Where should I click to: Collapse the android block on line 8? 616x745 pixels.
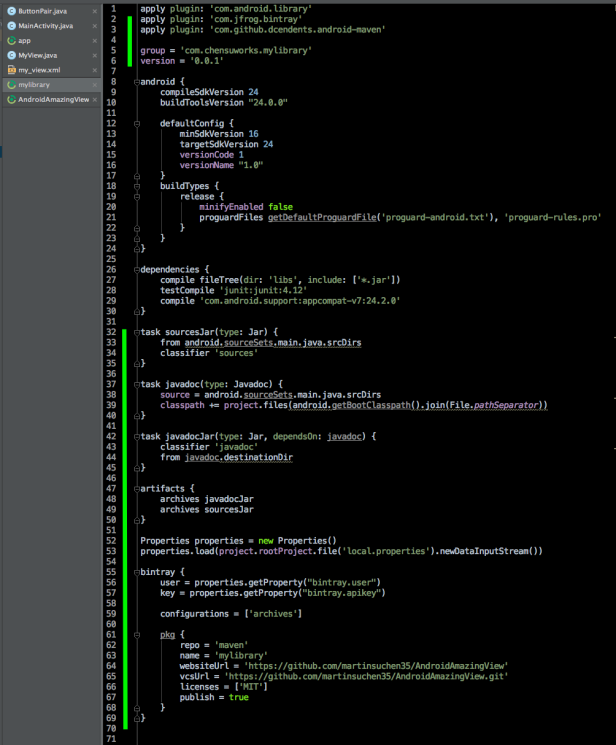137,82
